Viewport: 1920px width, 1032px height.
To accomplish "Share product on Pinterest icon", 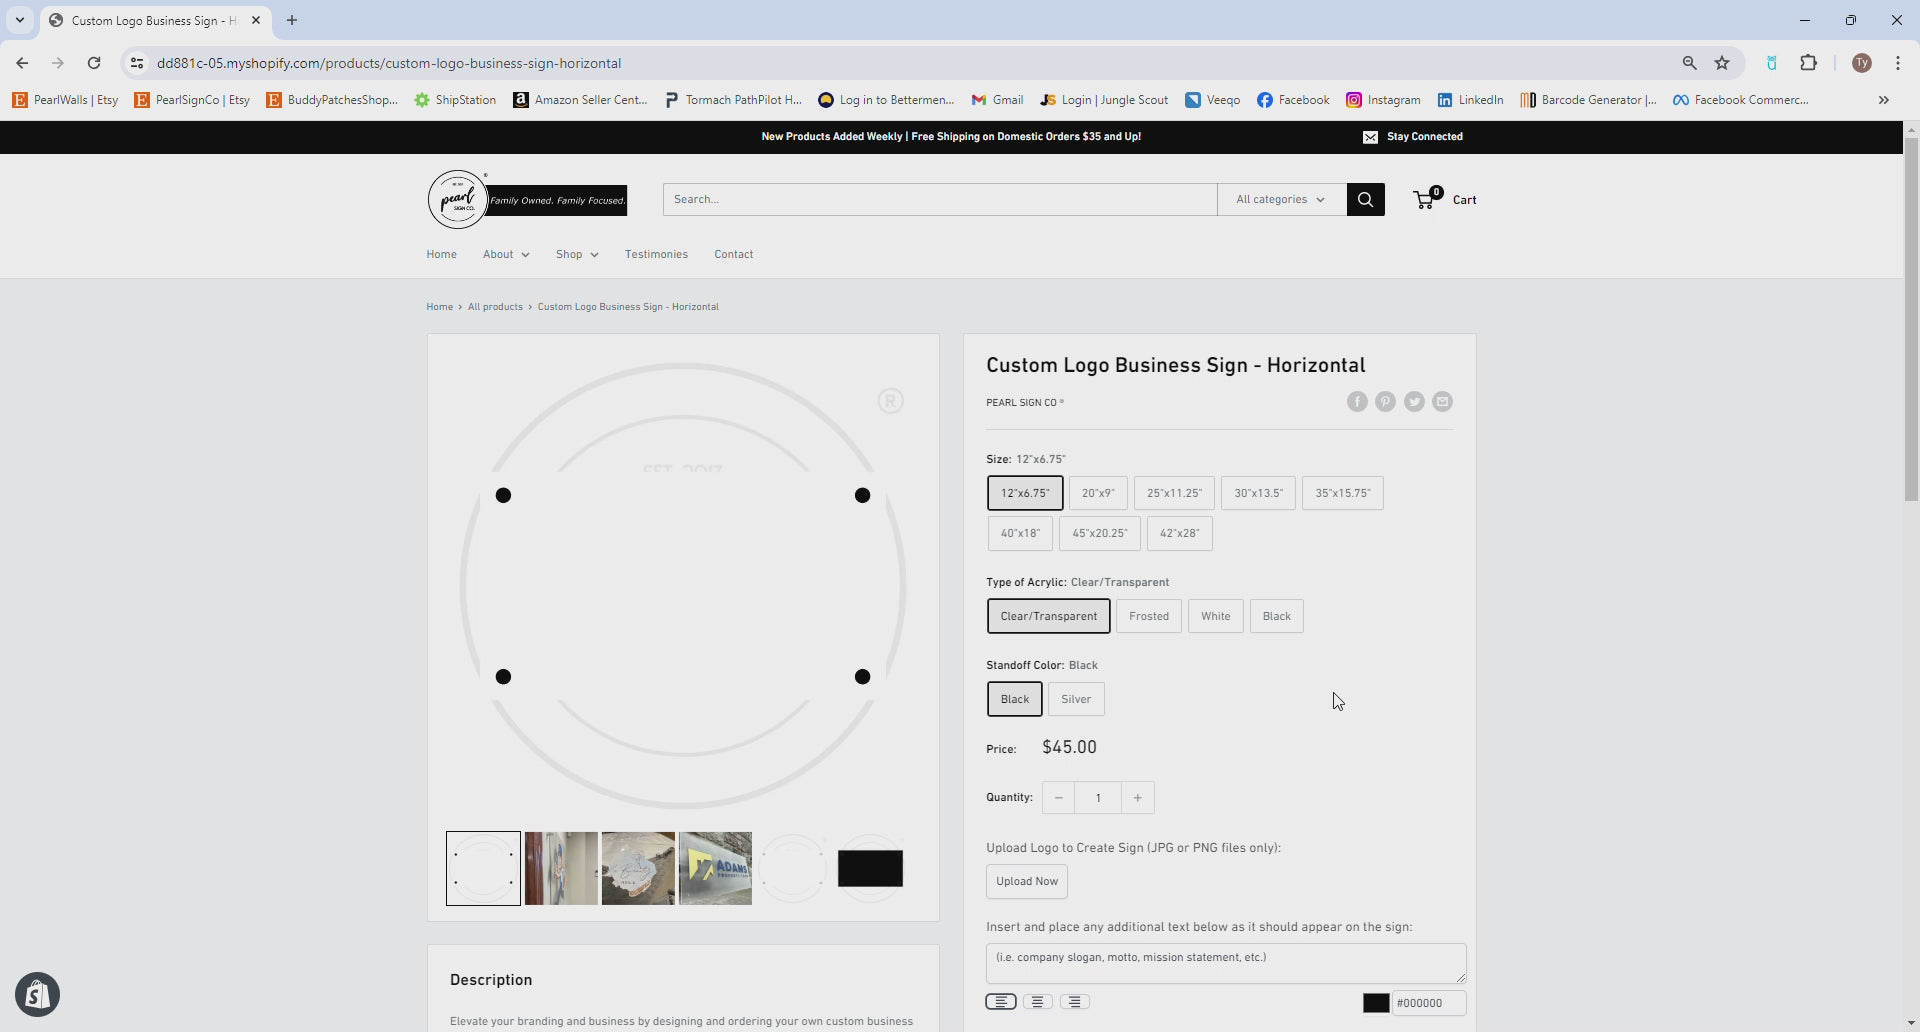I will 1385,402.
